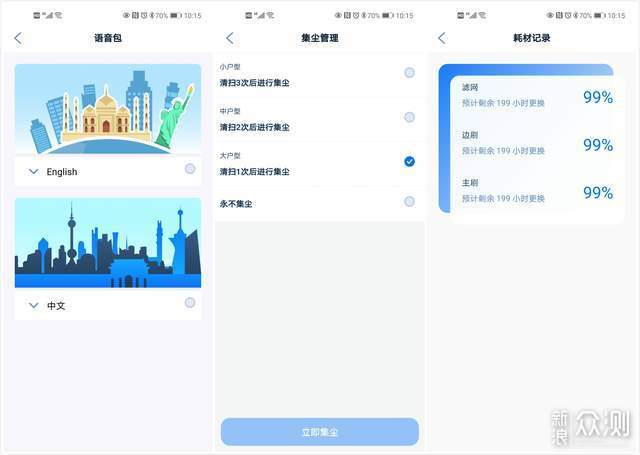
Task: Select the 中文 voice pack radio button
Action: tap(190, 302)
